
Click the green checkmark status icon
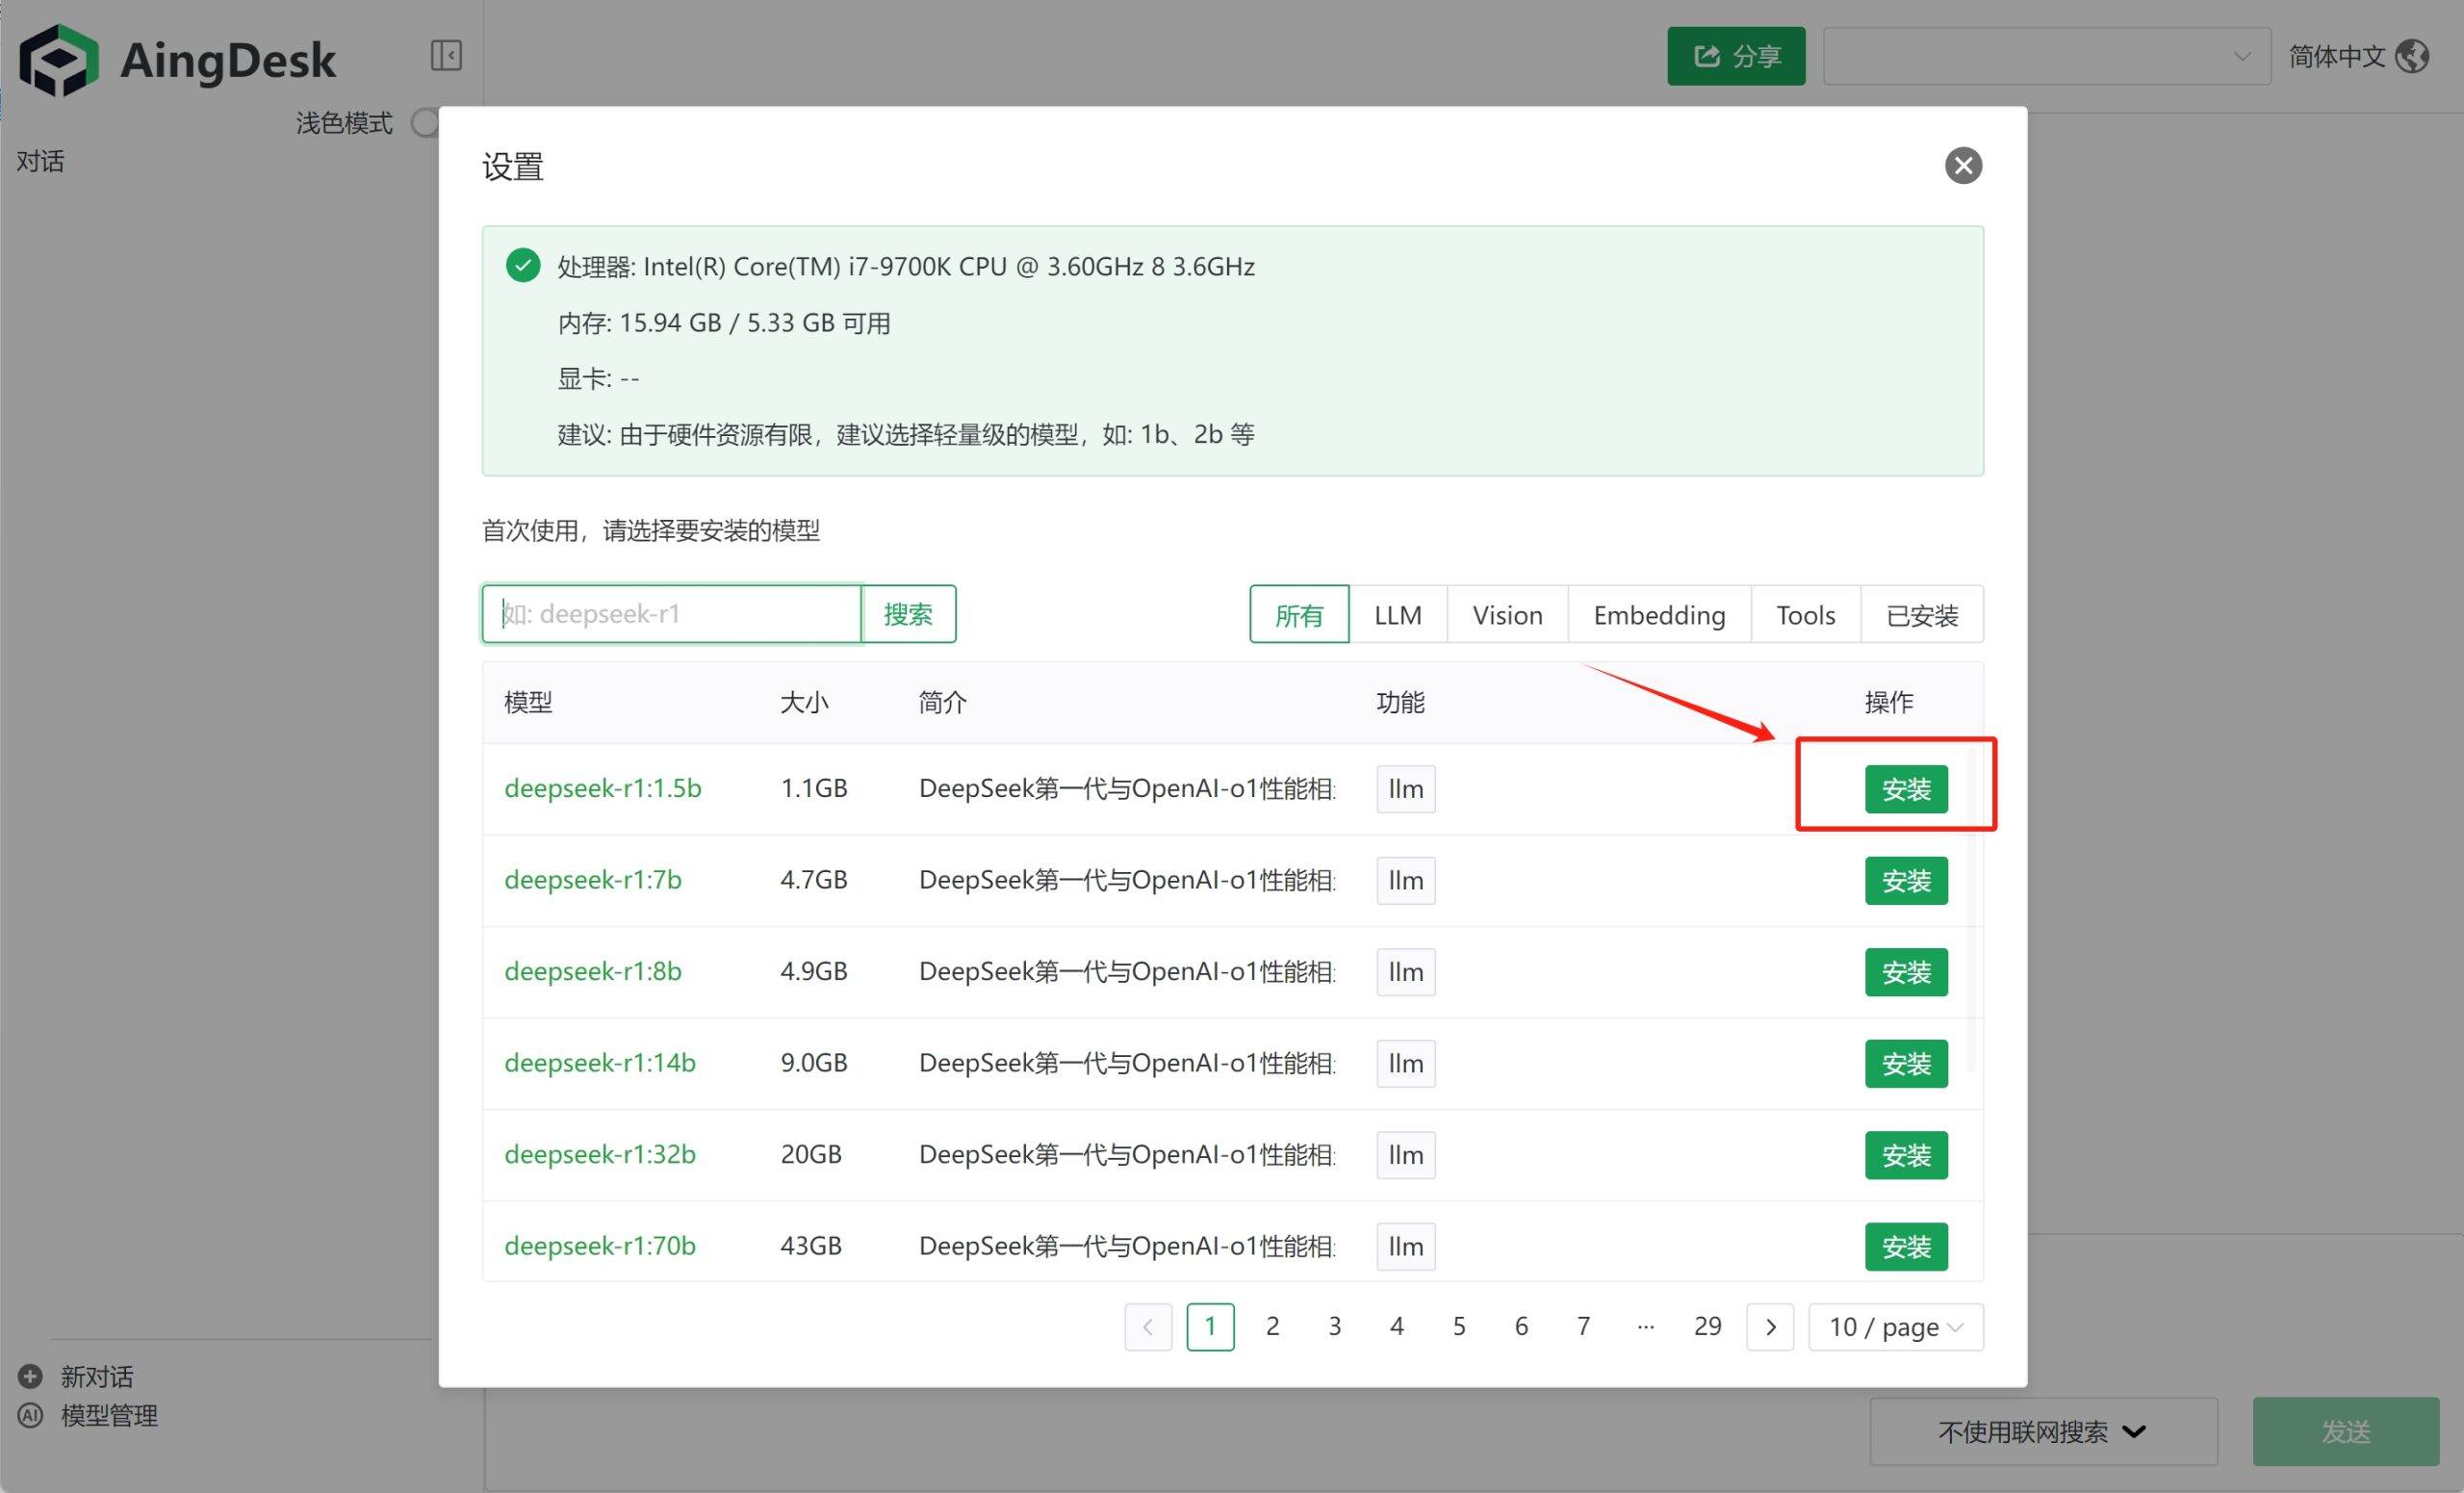pyautogui.click(x=523, y=266)
